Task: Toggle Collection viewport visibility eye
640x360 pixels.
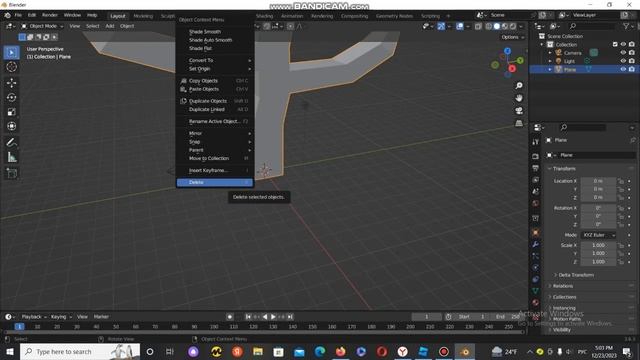Action: 623,44
